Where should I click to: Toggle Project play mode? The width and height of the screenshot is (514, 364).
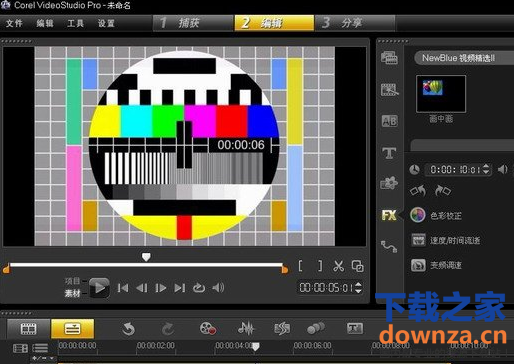click(73, 281)
